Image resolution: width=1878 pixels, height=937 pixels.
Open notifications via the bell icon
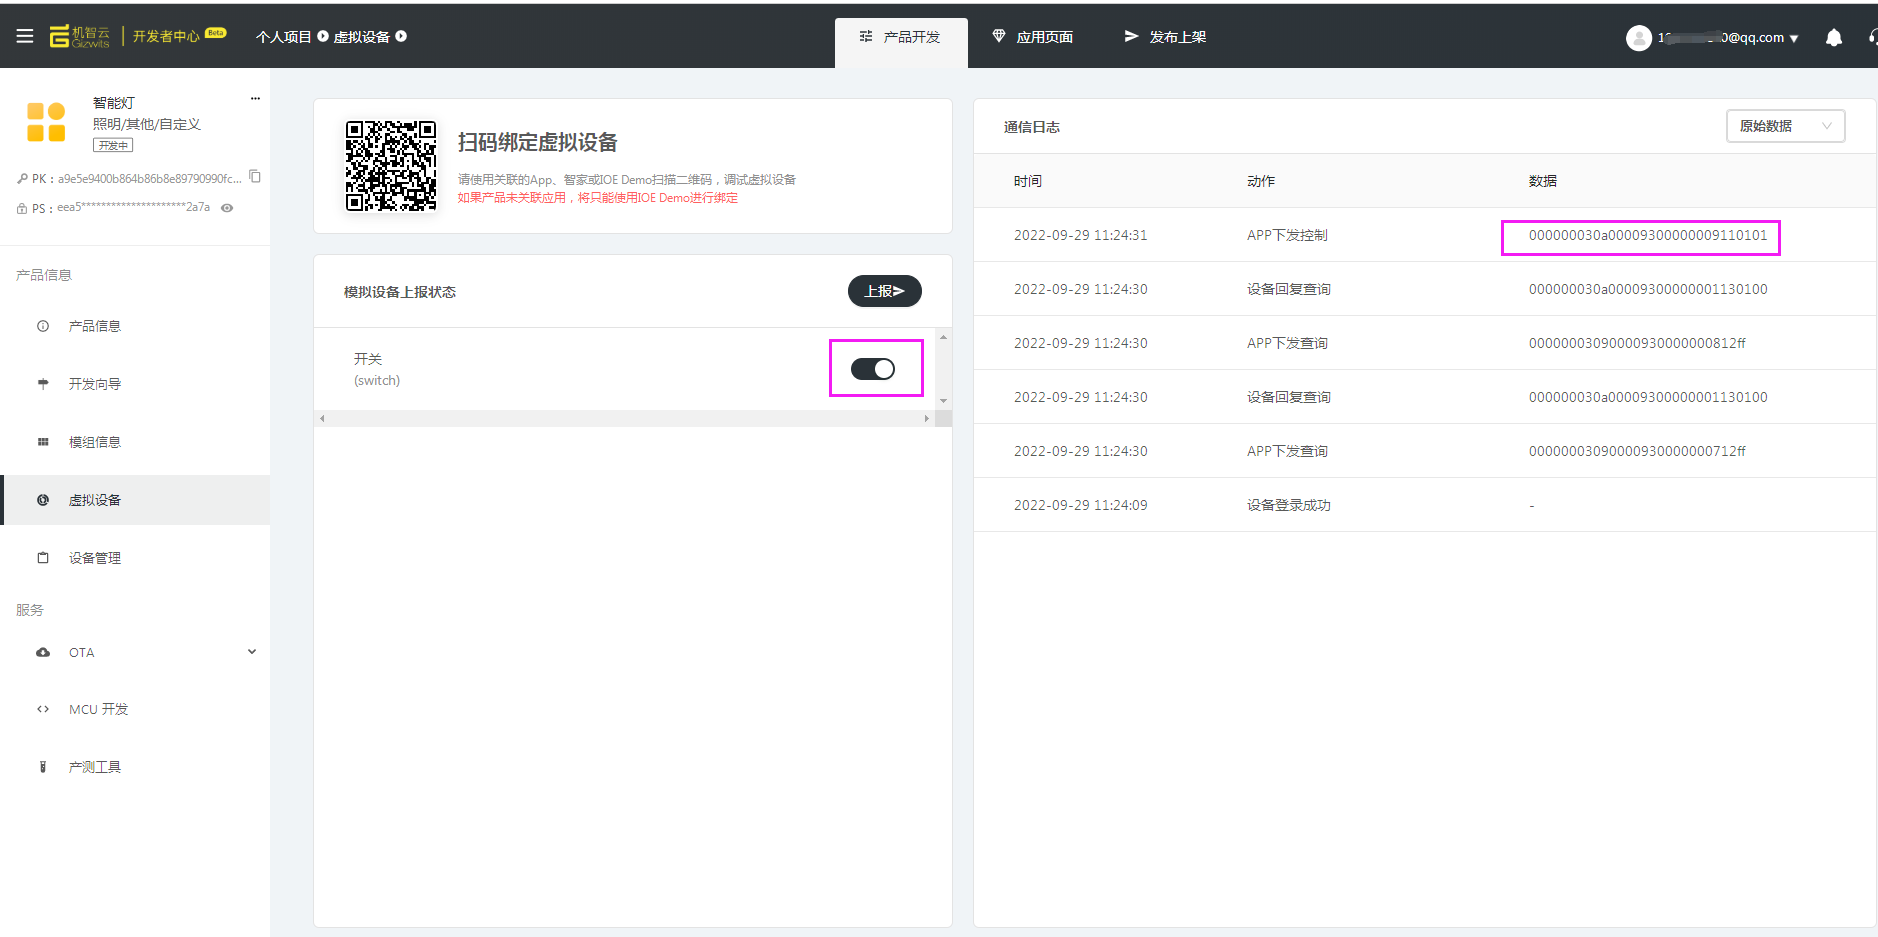click(x=1834, y=37)
